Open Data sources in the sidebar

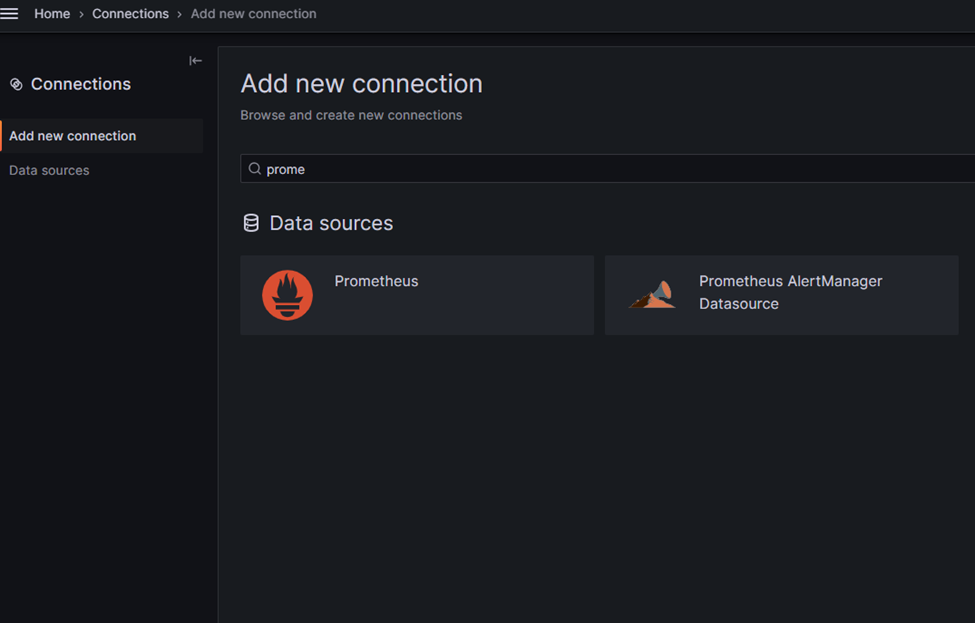[49, 170]
